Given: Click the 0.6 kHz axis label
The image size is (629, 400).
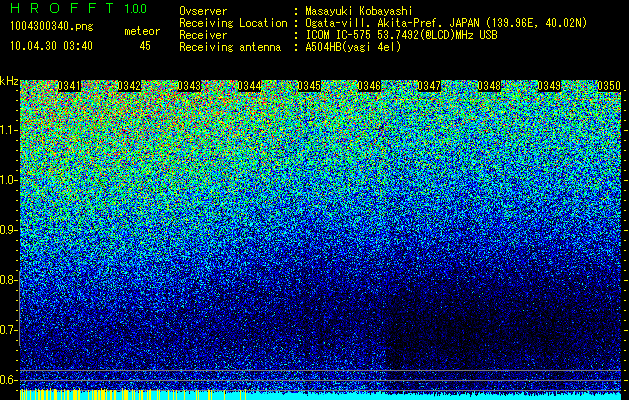Looking at the screenshot, I should 8,380.
